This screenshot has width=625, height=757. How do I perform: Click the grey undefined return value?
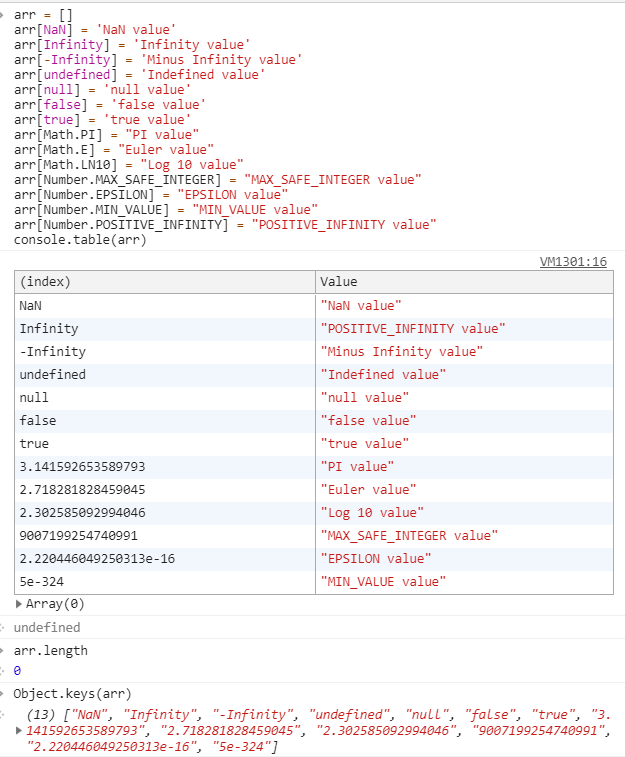click(47, 628)
